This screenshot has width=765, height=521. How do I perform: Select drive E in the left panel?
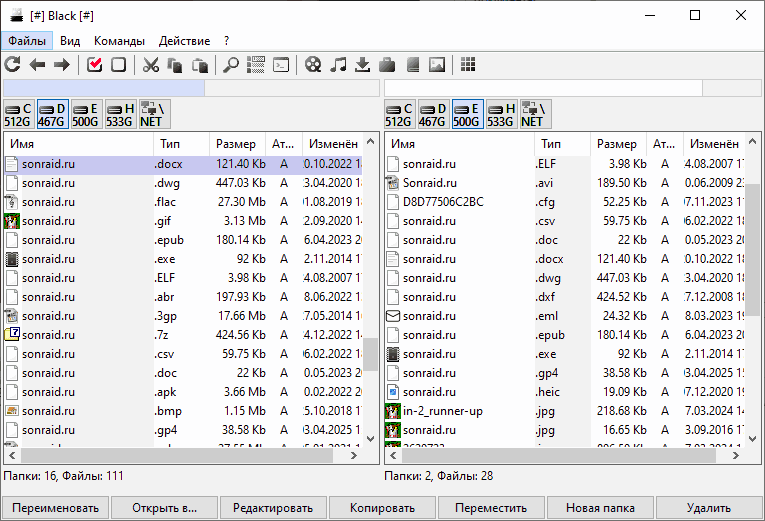[86, 115]
